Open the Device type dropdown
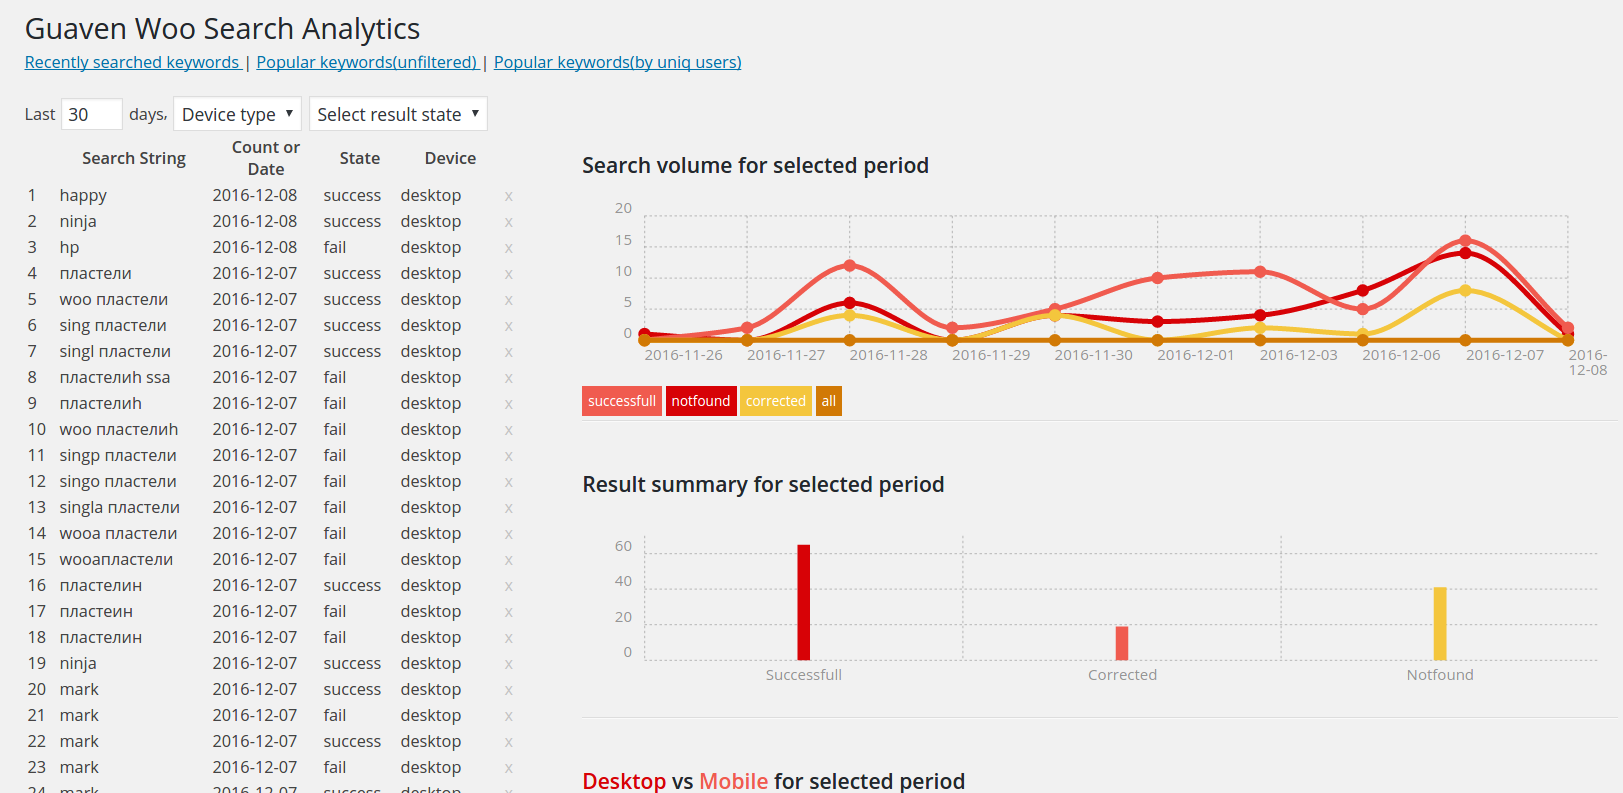Viewport: 1623px width, 793px height. point(238,114)
